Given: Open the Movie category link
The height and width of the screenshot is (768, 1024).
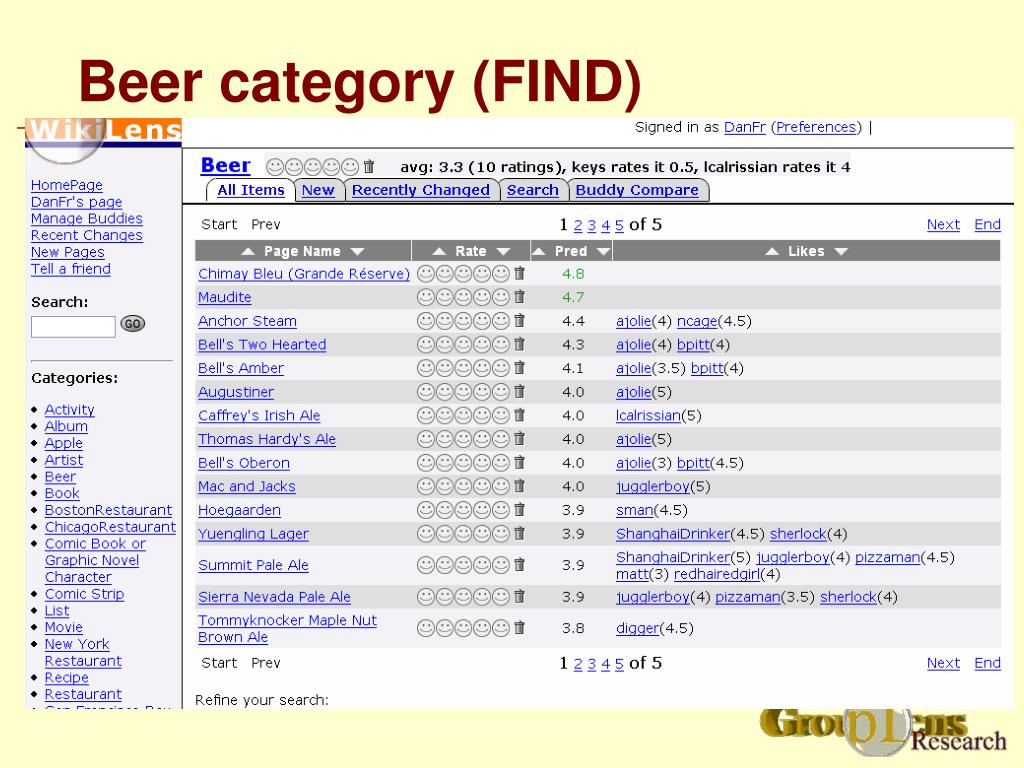Looking at the screenshot, I should pos(63,628).
